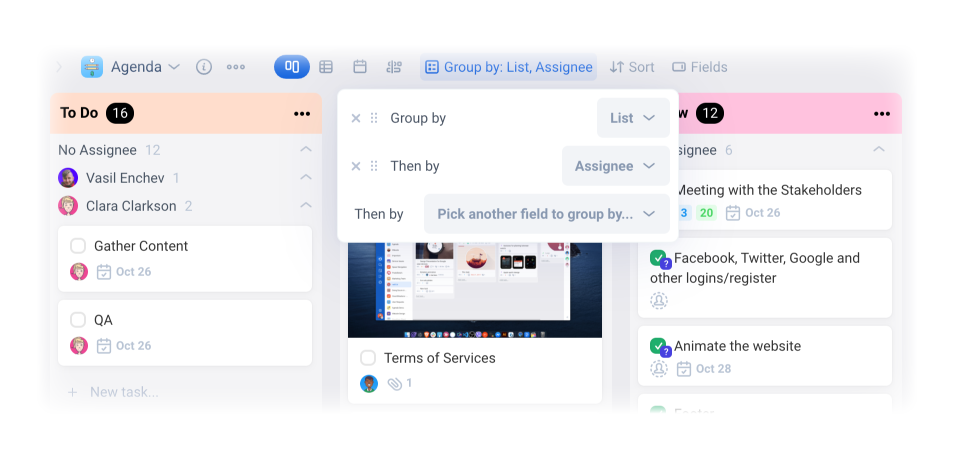Check off the QA task
The image size is (953, 457).
coord(78,320)
